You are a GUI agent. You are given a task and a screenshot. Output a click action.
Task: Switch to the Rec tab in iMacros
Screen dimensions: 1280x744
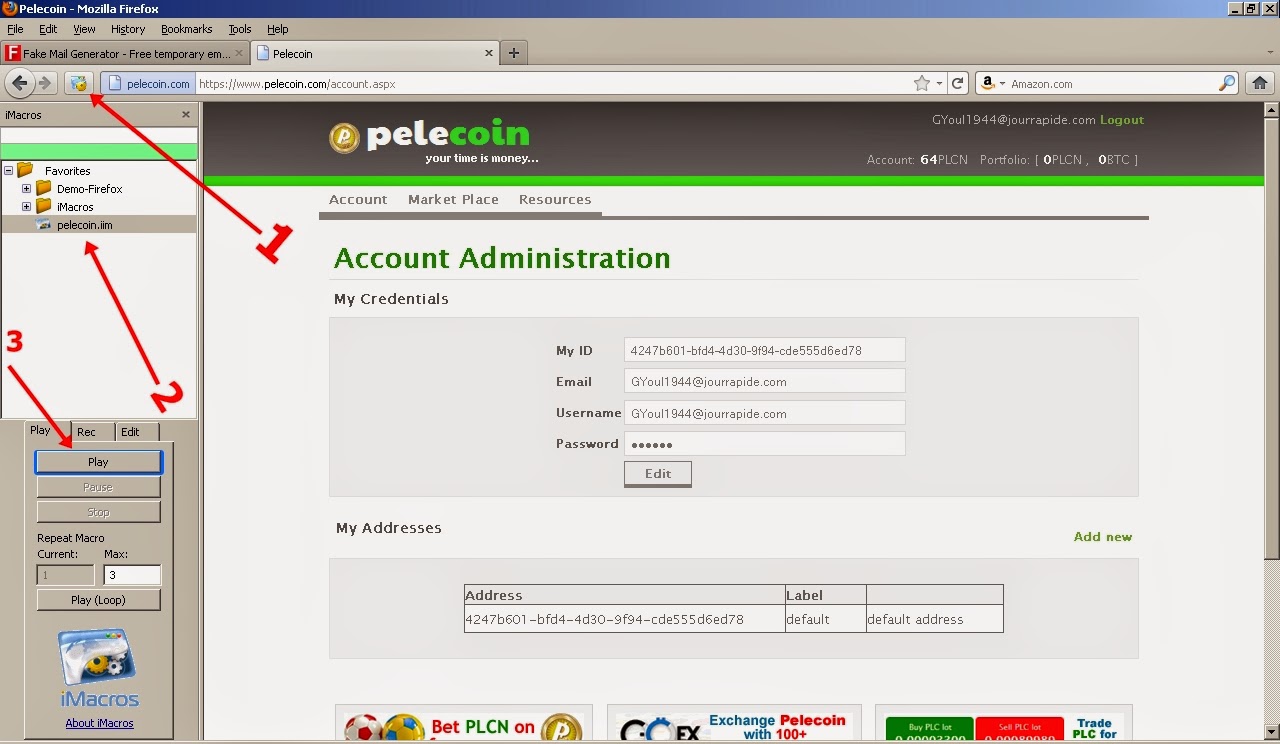(x=87, y=432)
